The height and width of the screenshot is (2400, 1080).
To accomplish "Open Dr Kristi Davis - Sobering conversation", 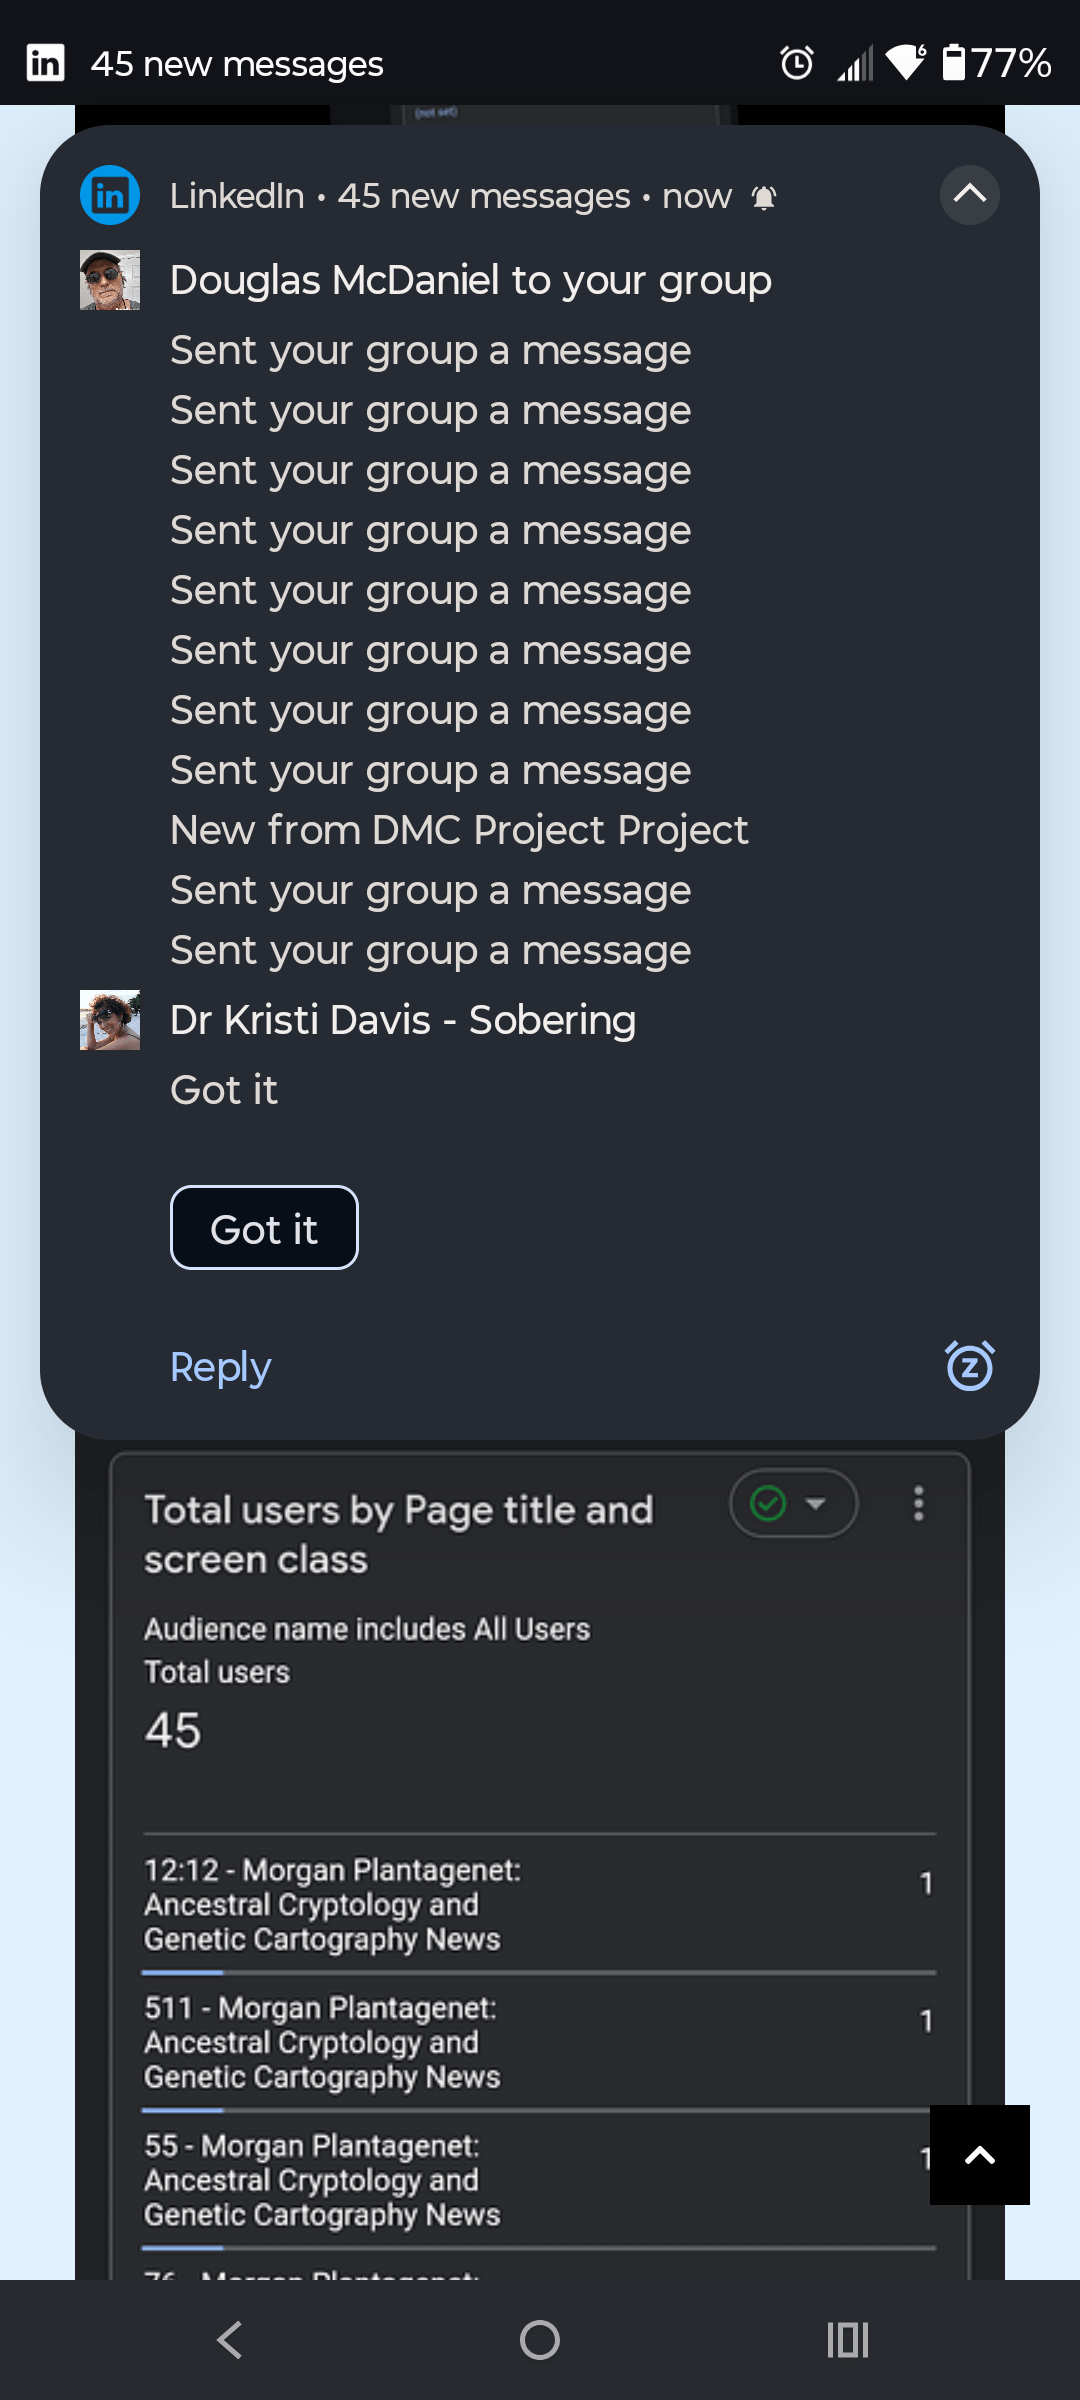I will coord(402,1020).
